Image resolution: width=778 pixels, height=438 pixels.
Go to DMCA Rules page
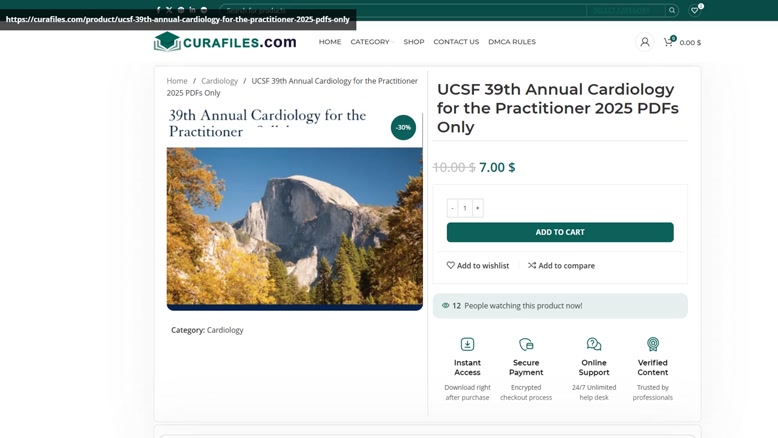pos(512,42)
